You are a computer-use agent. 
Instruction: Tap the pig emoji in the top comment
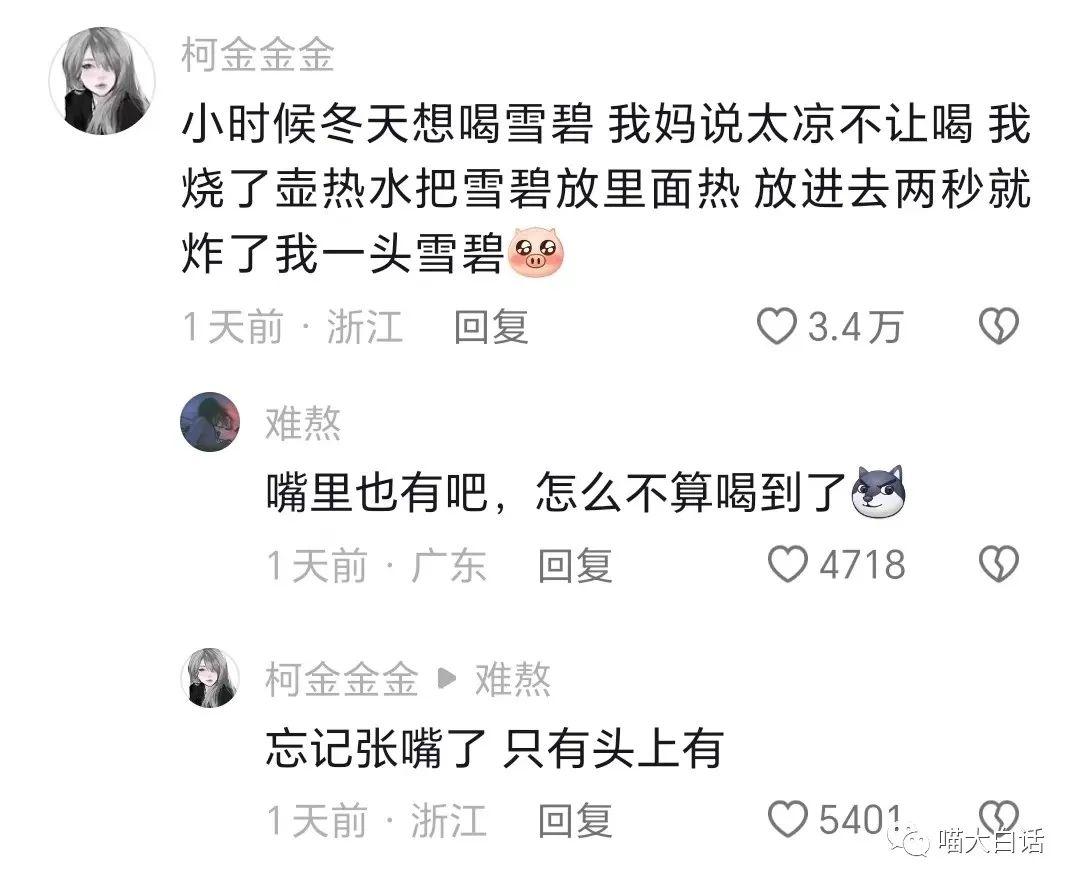tap(535, 252)
